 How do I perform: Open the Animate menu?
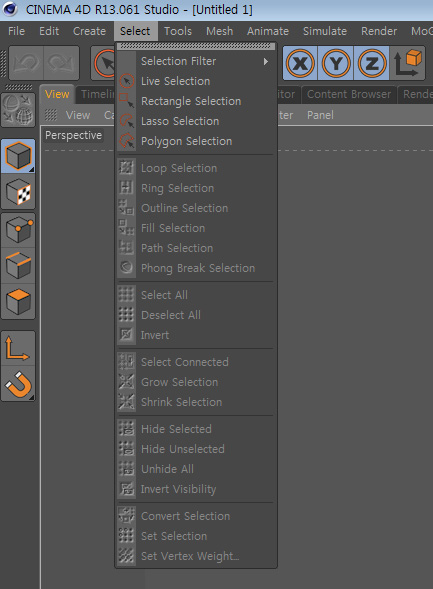pyautogui.click(x=268, y=31)
